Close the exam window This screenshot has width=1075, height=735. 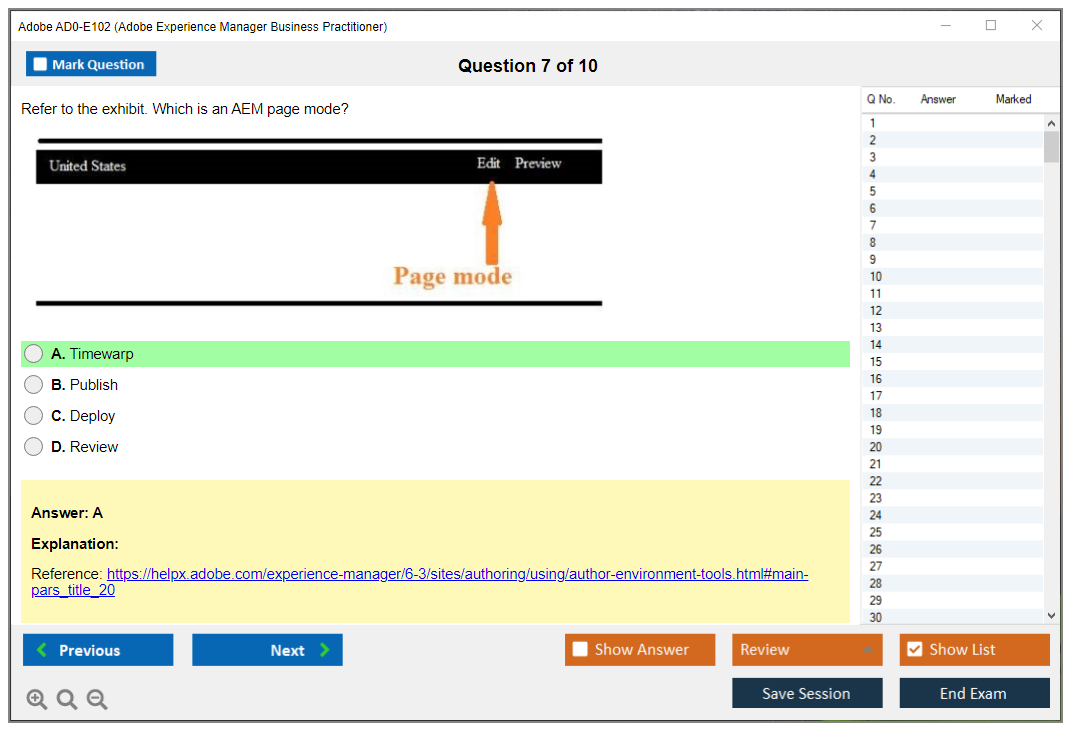tap(1037, 26)
